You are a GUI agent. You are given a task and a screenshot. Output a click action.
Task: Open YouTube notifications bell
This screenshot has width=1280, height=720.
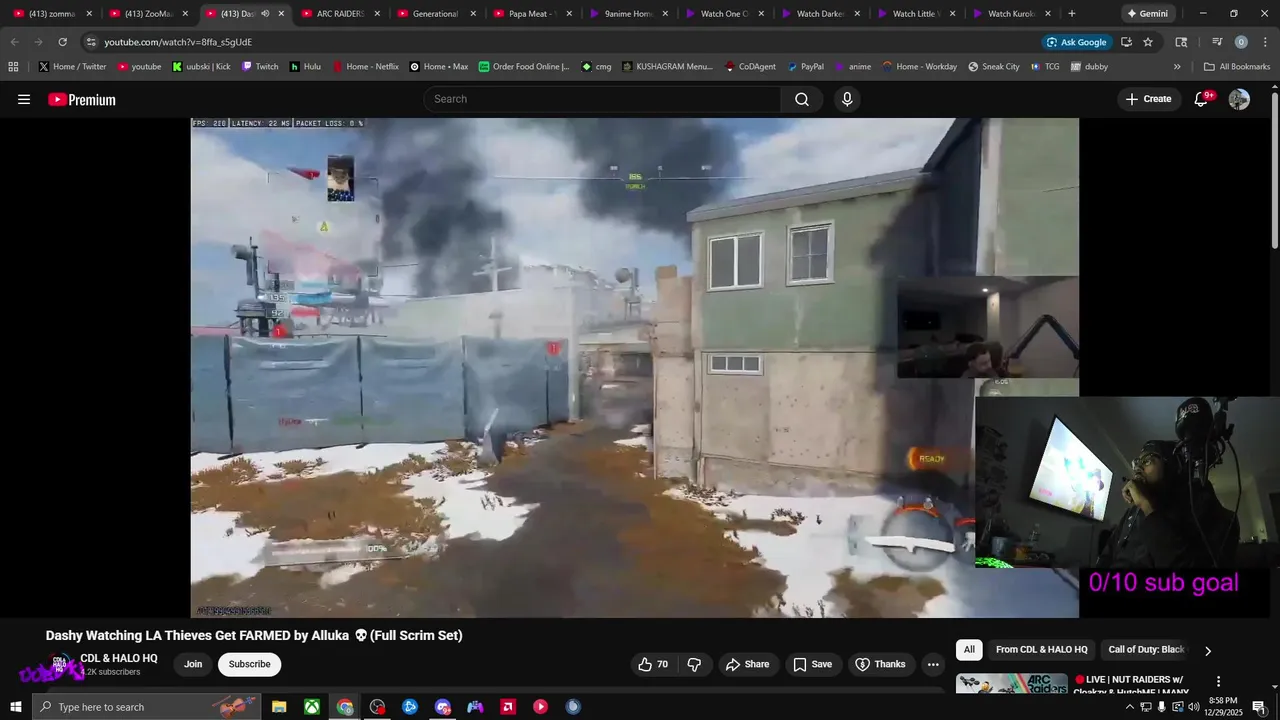[x=1202, y=99]
